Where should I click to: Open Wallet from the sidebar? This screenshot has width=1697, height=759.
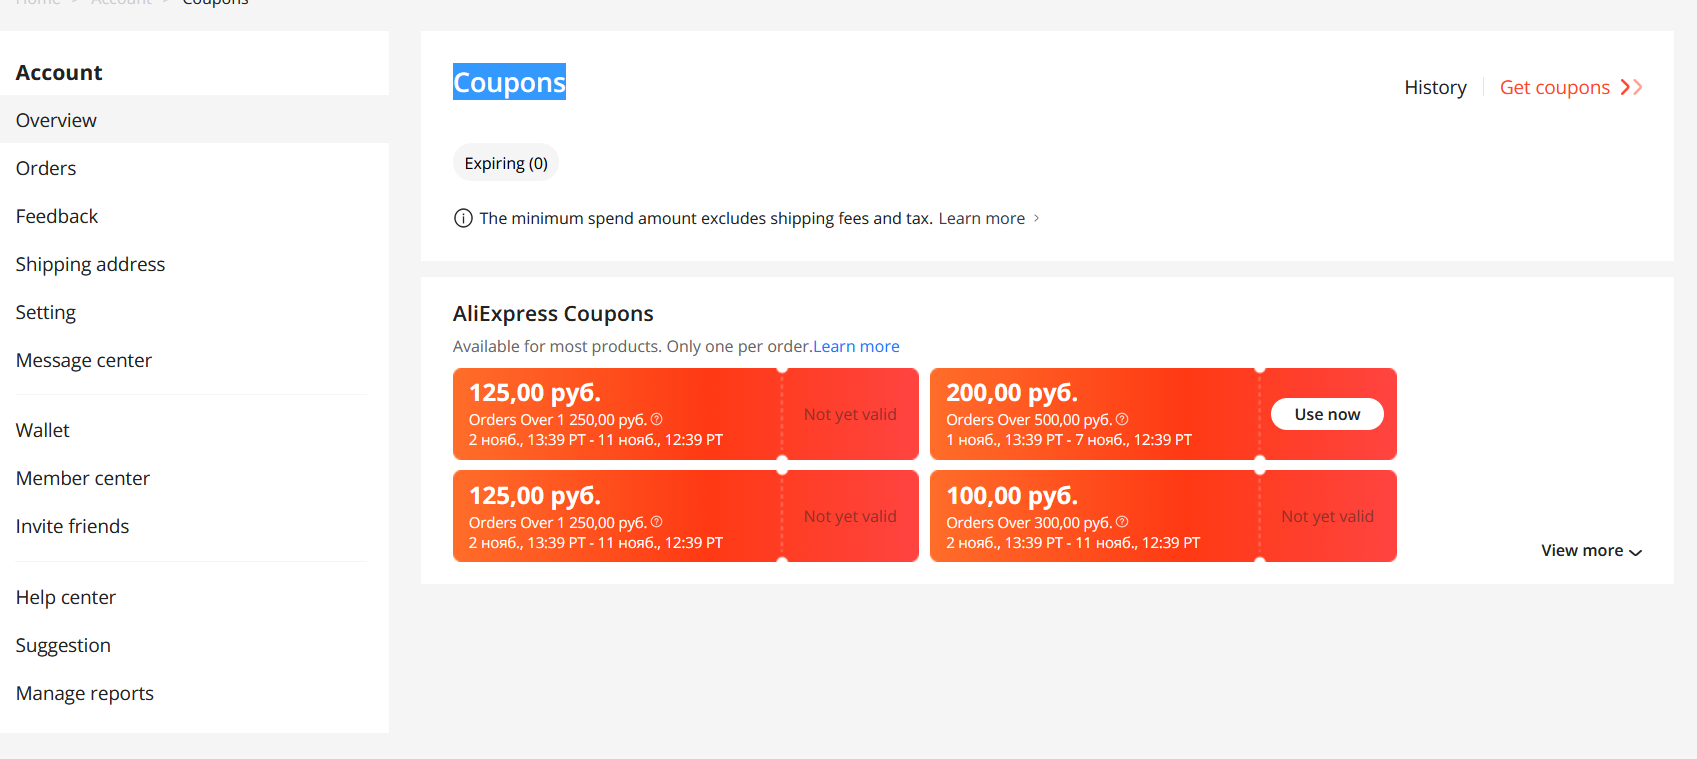tap(43, 430)
